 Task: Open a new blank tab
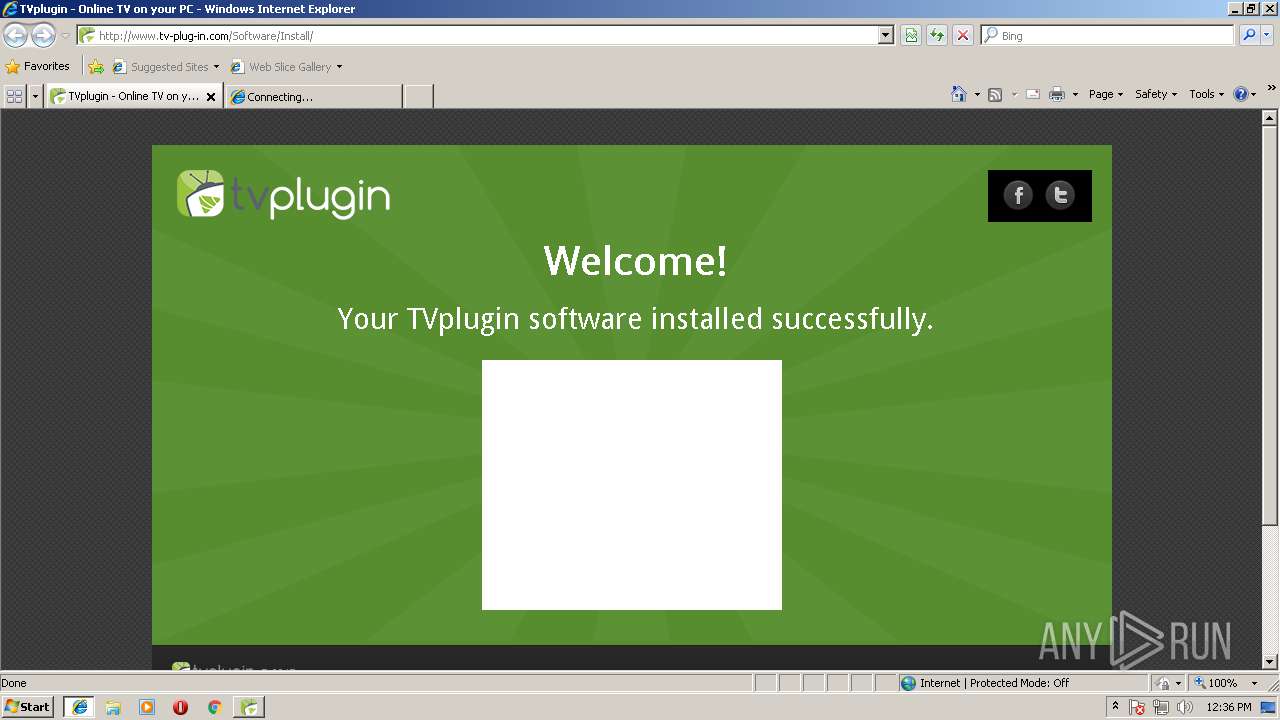coord(418,97)
